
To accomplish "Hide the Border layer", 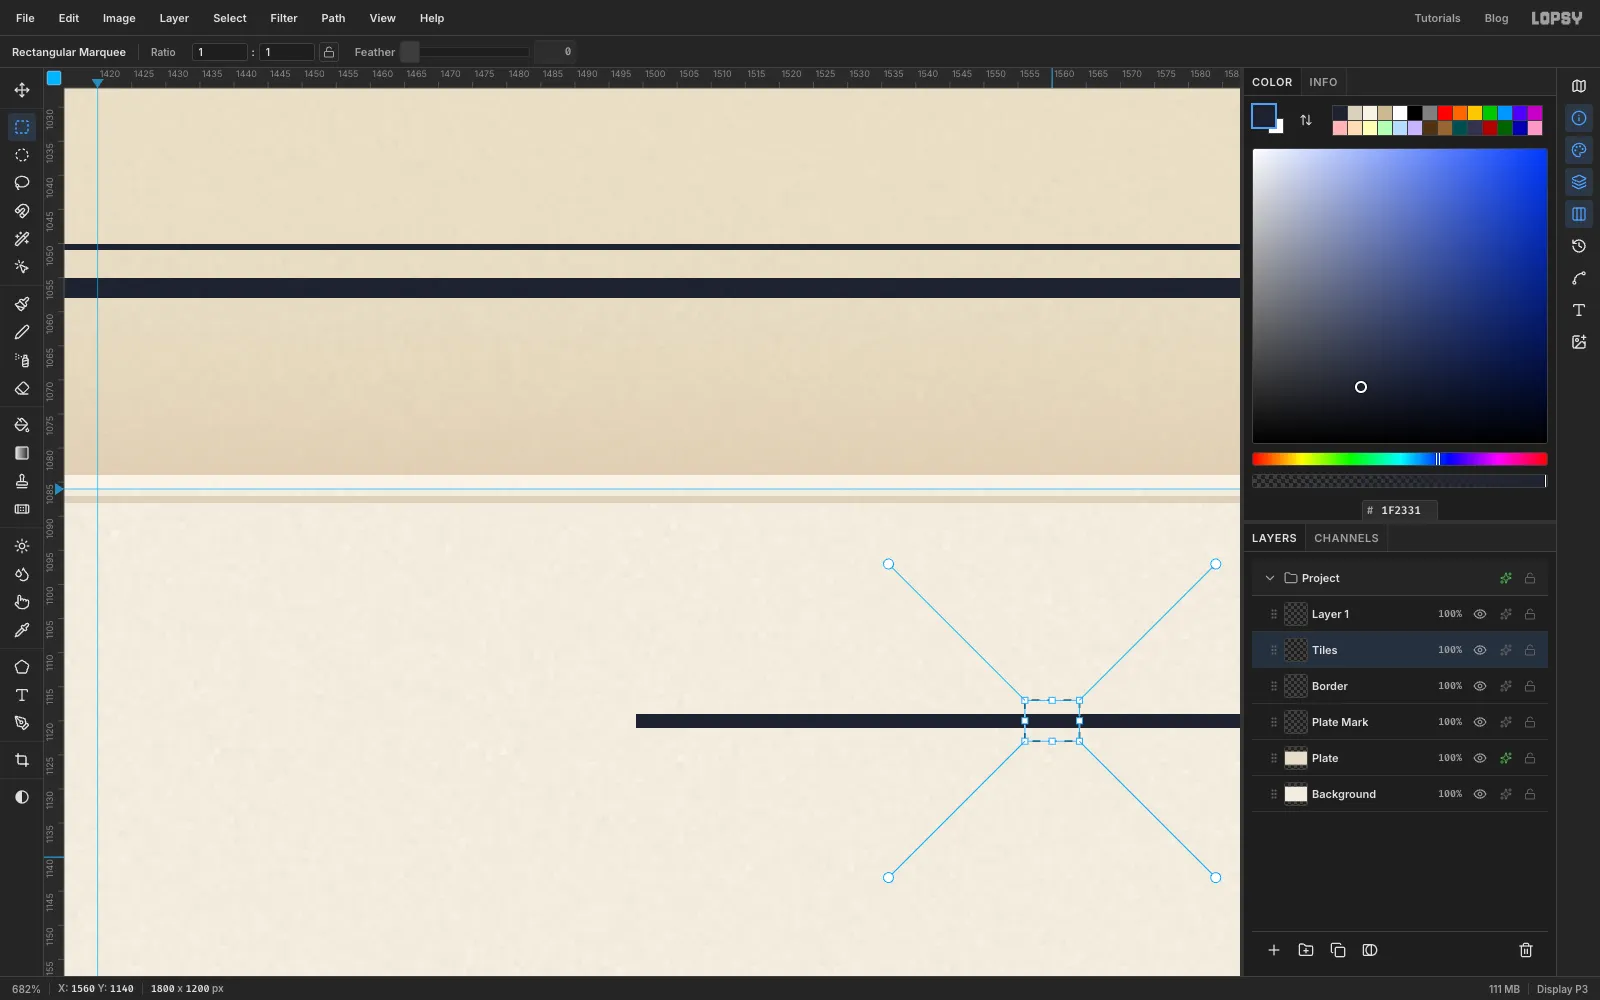I will (x=1480, y=686).
